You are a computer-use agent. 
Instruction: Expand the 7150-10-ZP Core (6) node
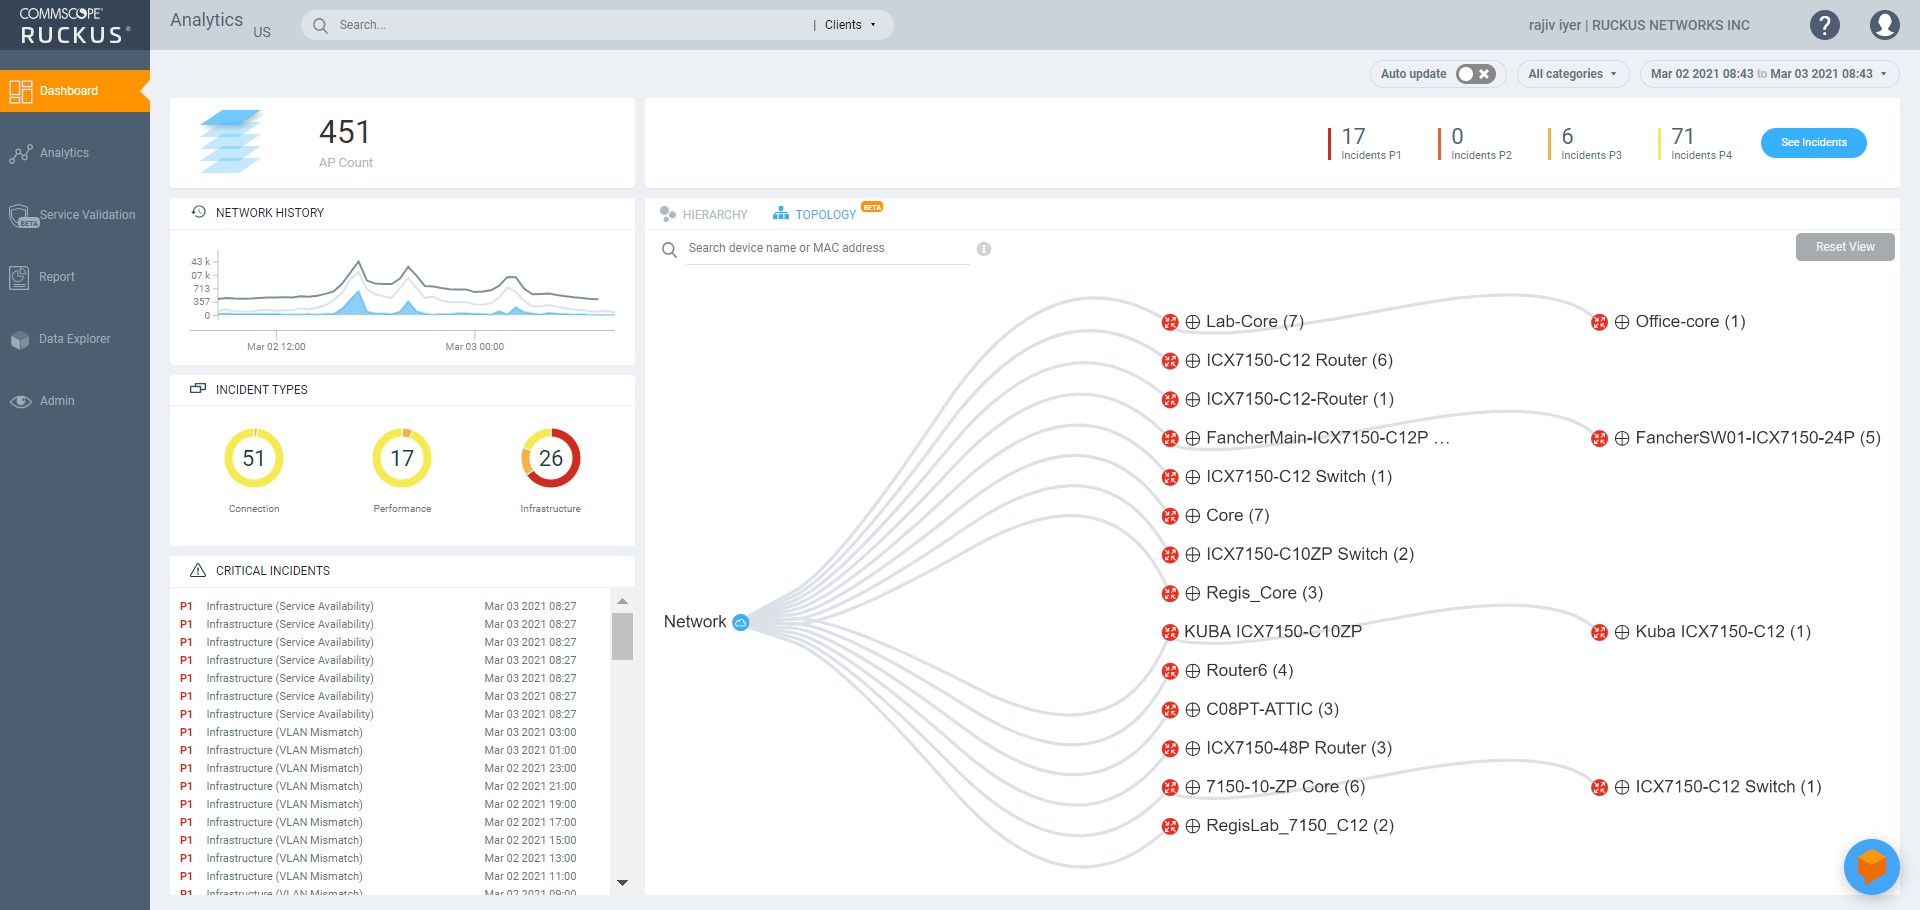pyautogui.click(x=1193, y=787)
